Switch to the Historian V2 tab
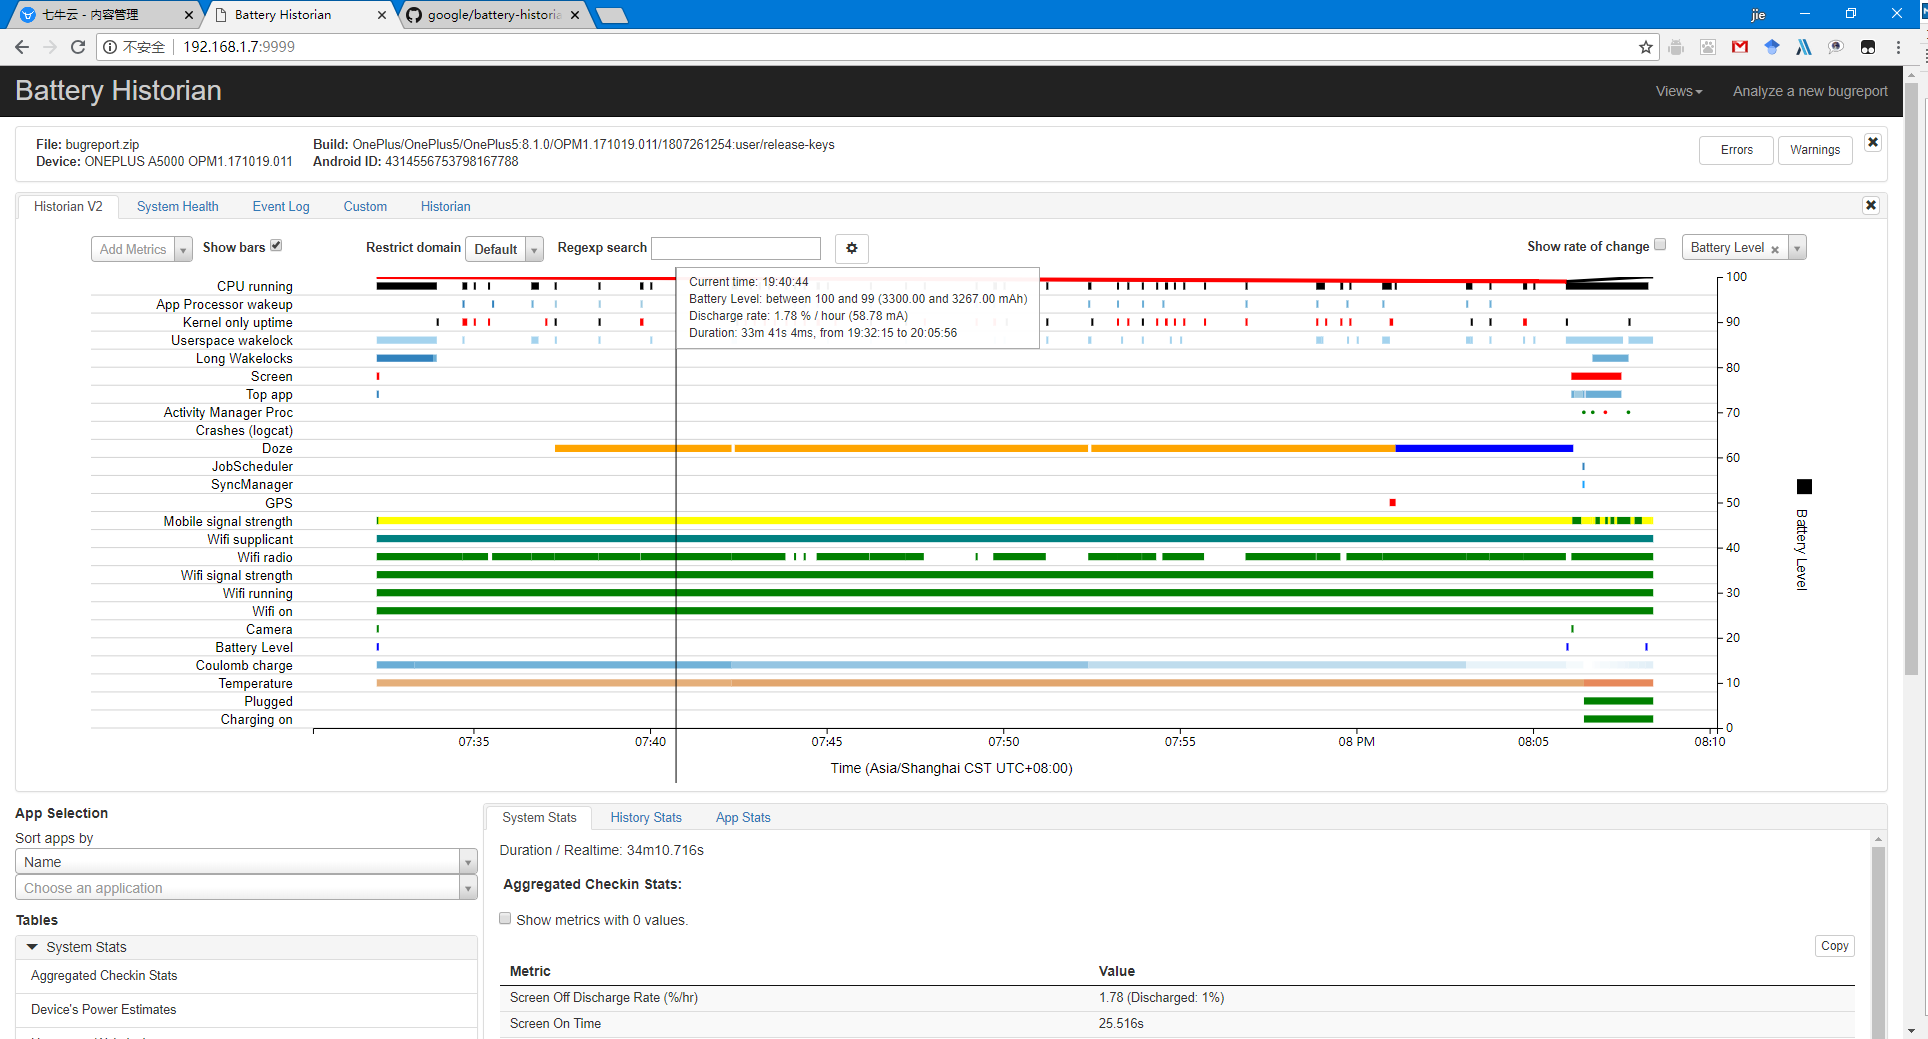 68,206
